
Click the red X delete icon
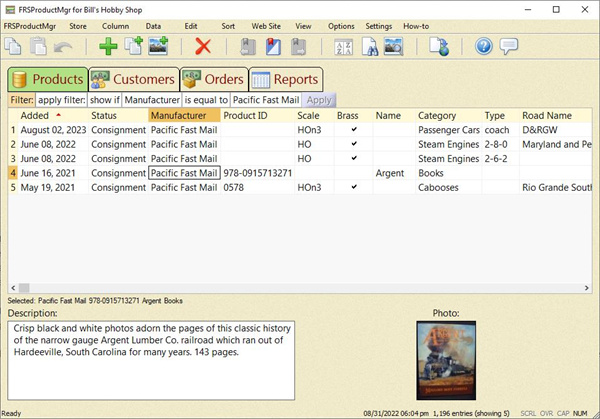click(203, 46)
